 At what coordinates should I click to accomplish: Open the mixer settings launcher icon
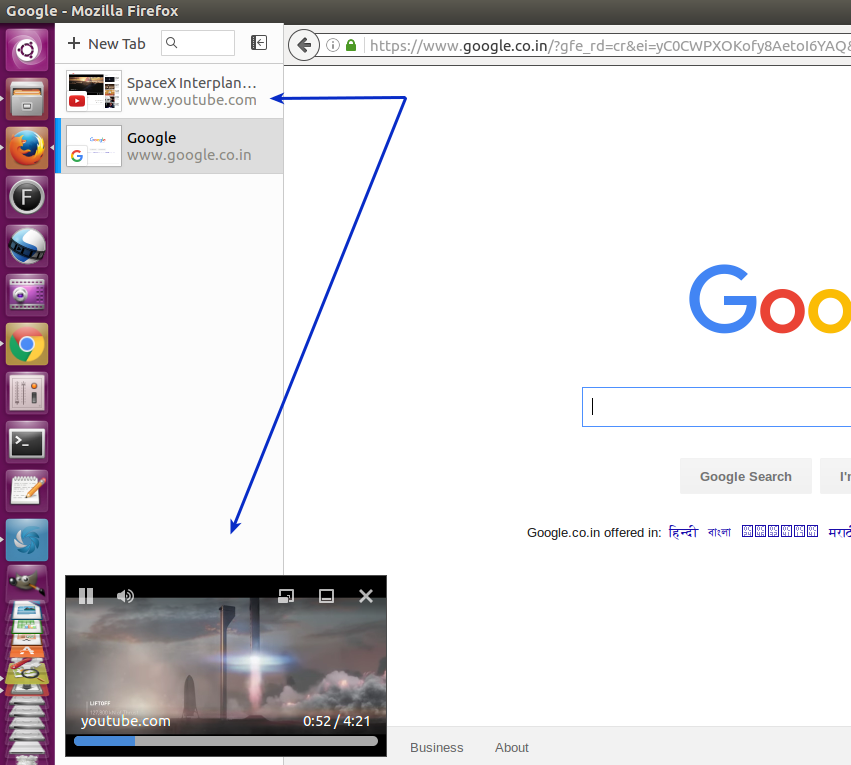pos(27,393)
